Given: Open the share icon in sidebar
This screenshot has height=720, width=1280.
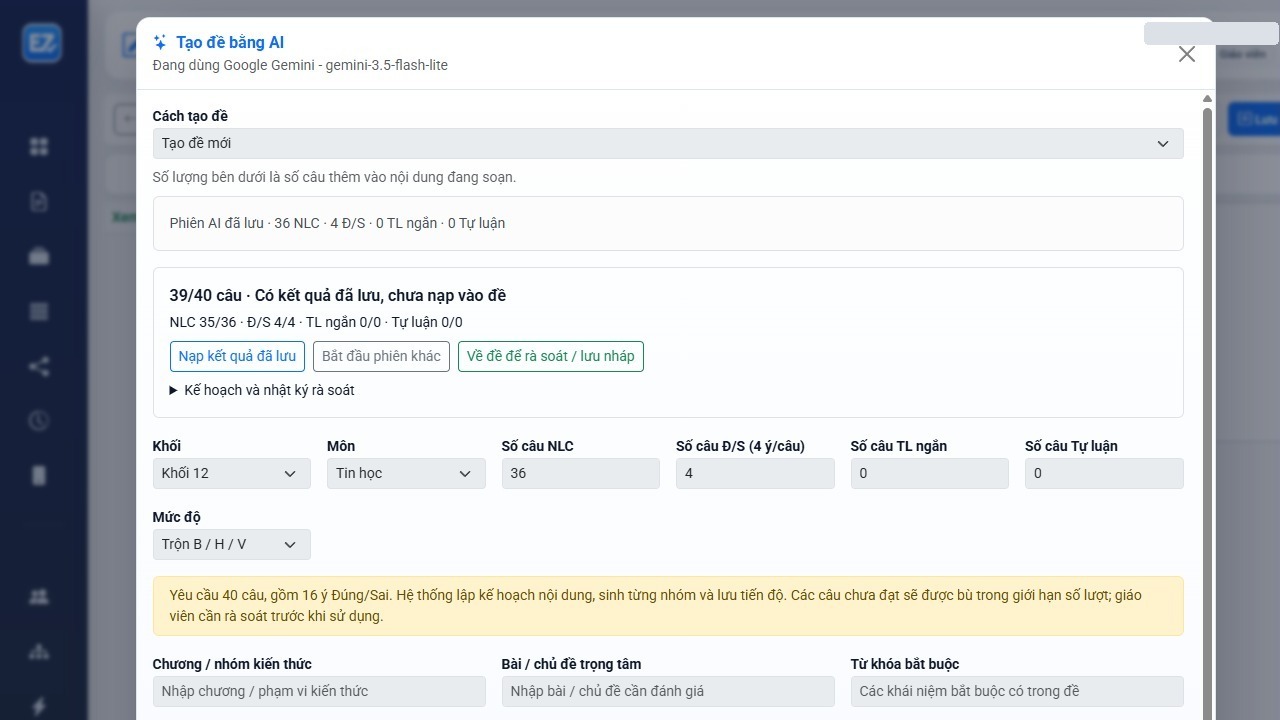Looking at the screenshot, I should click(39, 366).
